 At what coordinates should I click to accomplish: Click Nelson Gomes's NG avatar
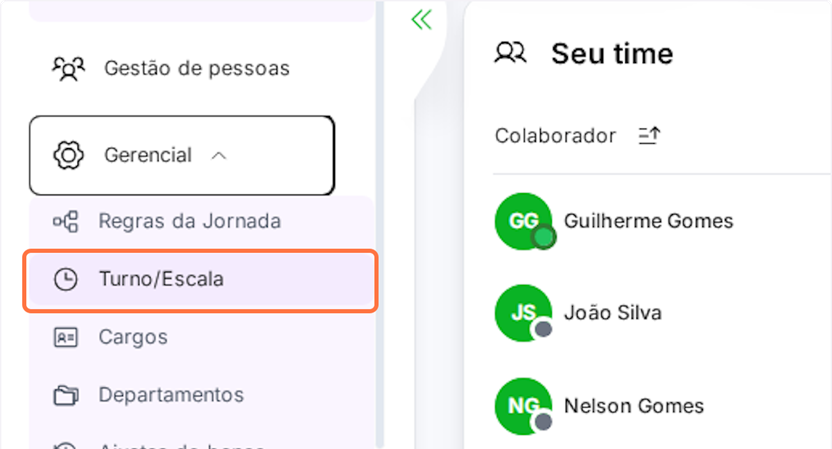click(523, 406)
